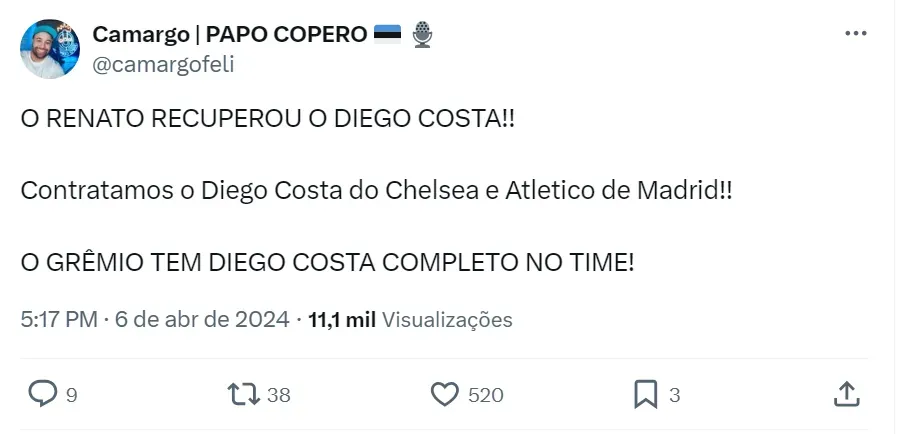Image resolution: width=902 pixels, height=434 pixels.
Task: Open Camargo's profile picture
Action: tap(50, 49)
